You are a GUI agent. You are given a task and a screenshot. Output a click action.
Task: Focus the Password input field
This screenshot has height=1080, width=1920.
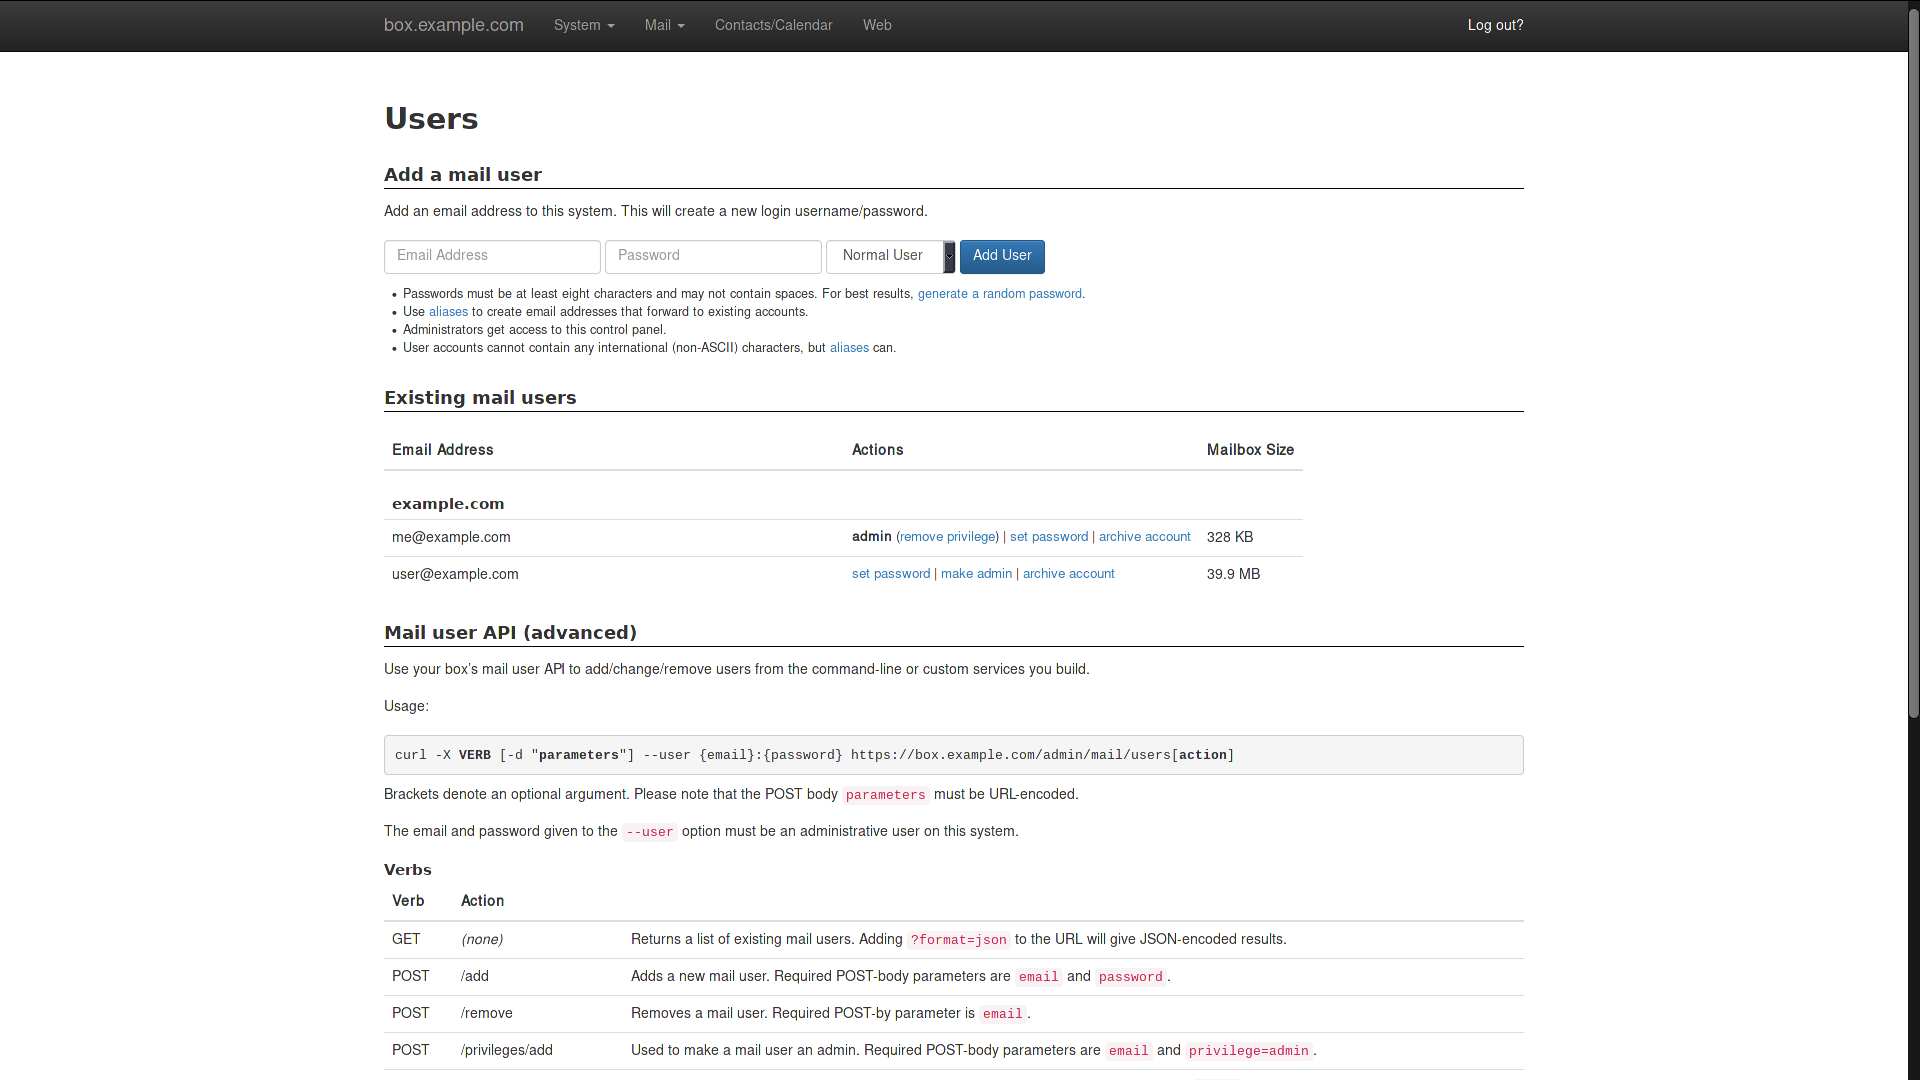(x=713, y=256)
